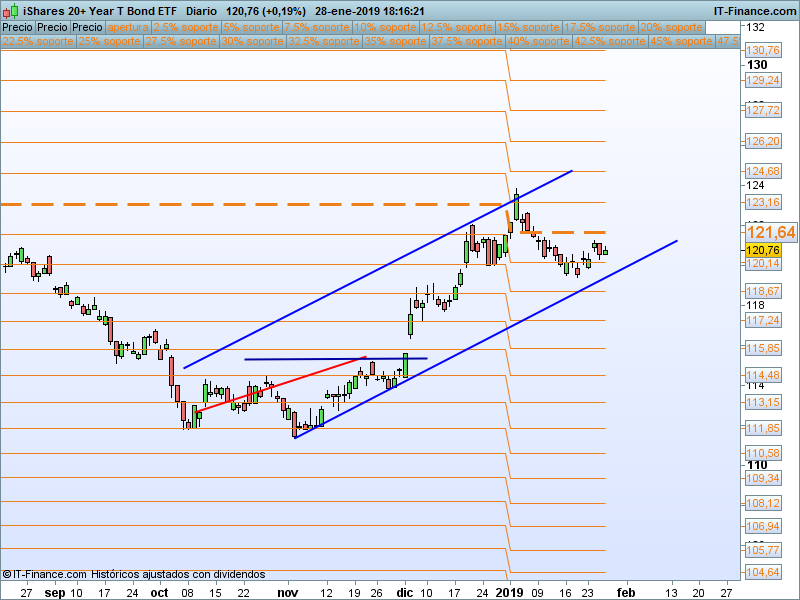Click the 28-ene-2019 18:16:21 timestamp
This screenshot has height=600, width=800.
(369, 11)
